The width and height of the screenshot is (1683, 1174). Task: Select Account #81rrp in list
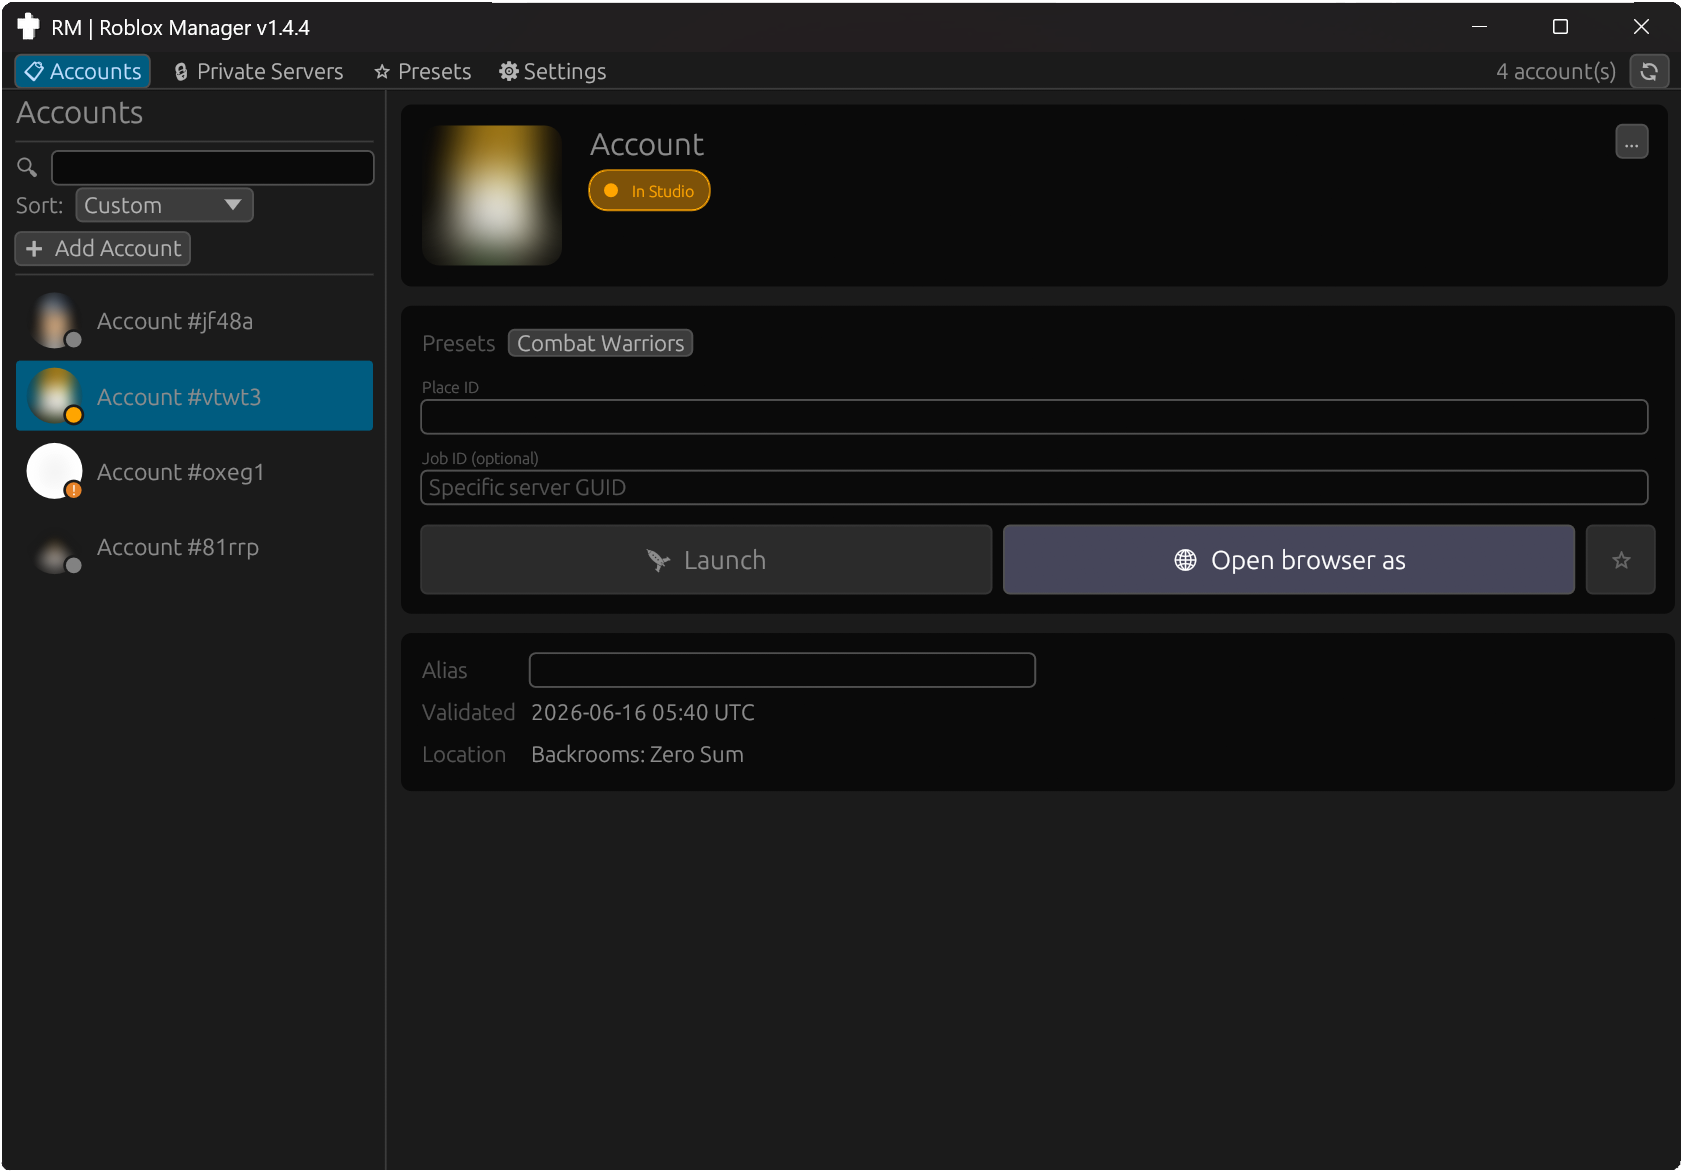pyautogui.click(x=194, y=547)
